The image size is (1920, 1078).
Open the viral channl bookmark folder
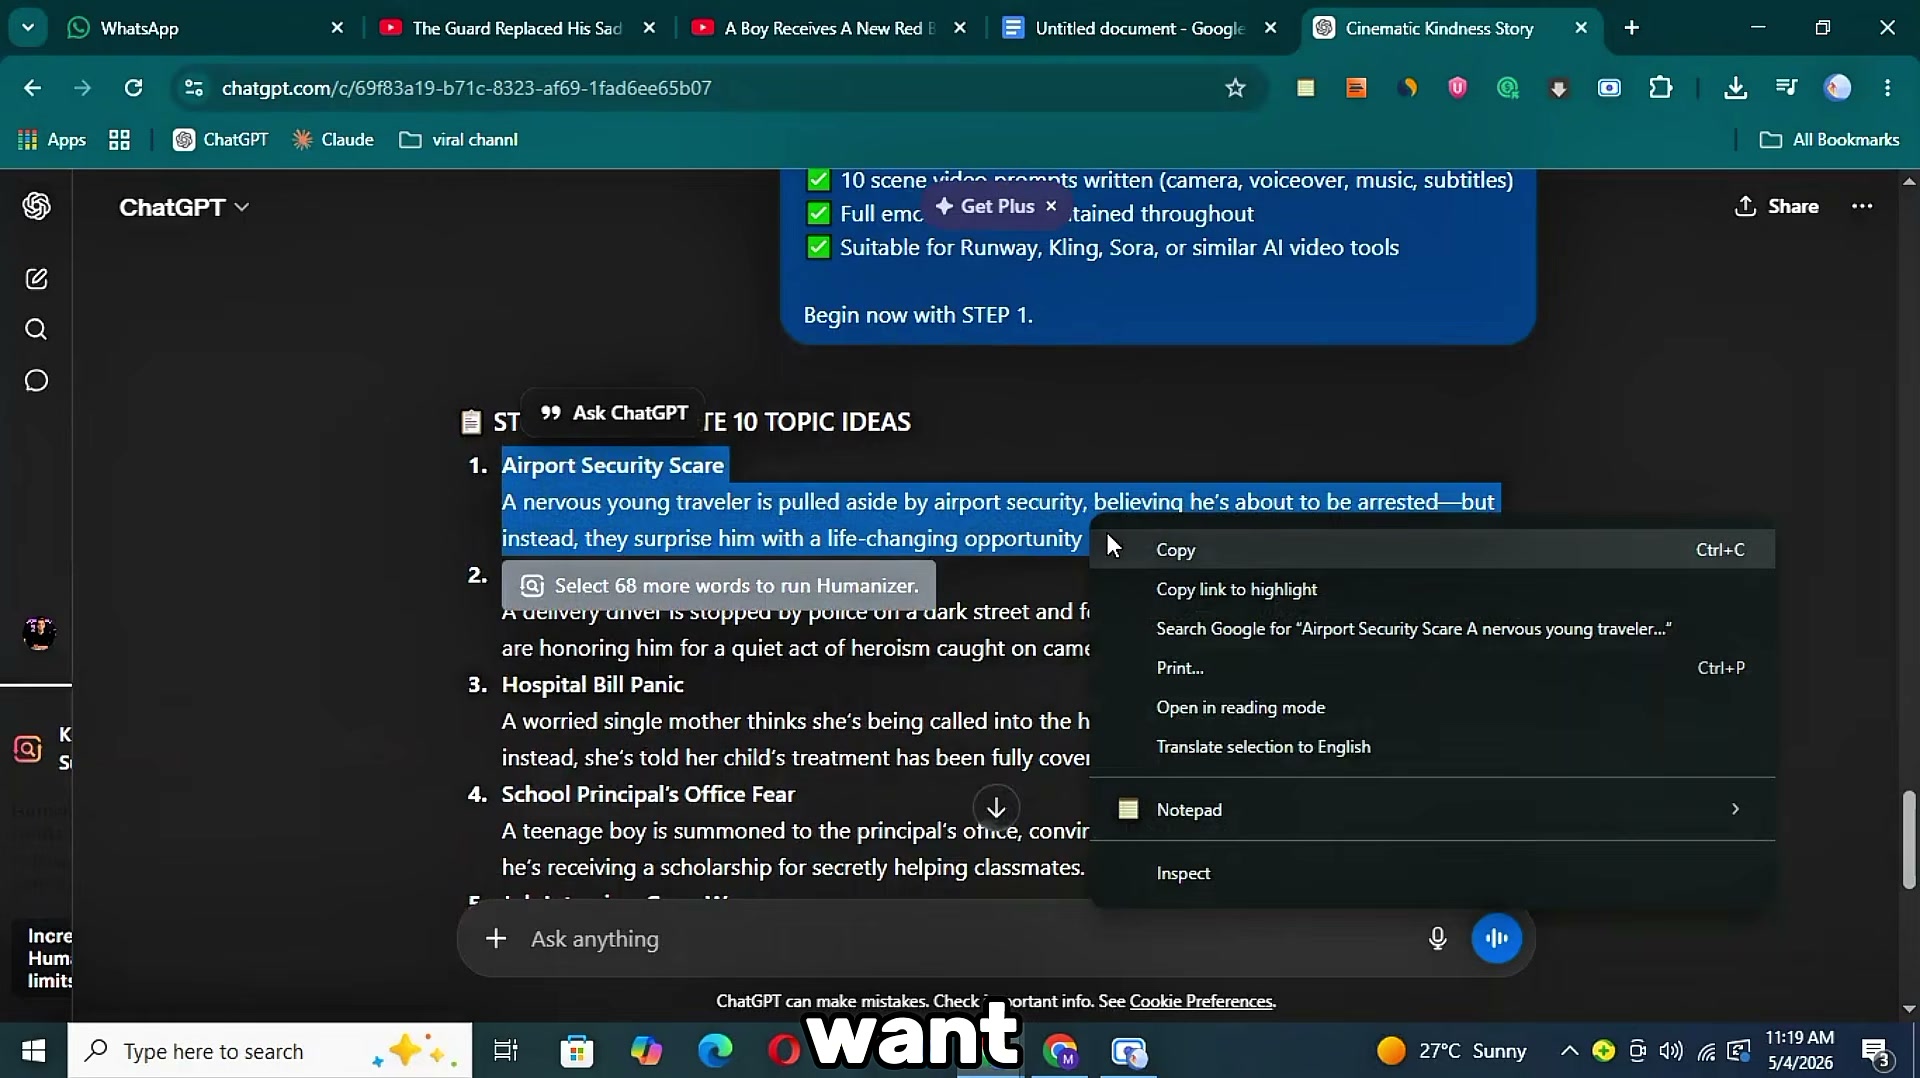(x=459, y=140)
